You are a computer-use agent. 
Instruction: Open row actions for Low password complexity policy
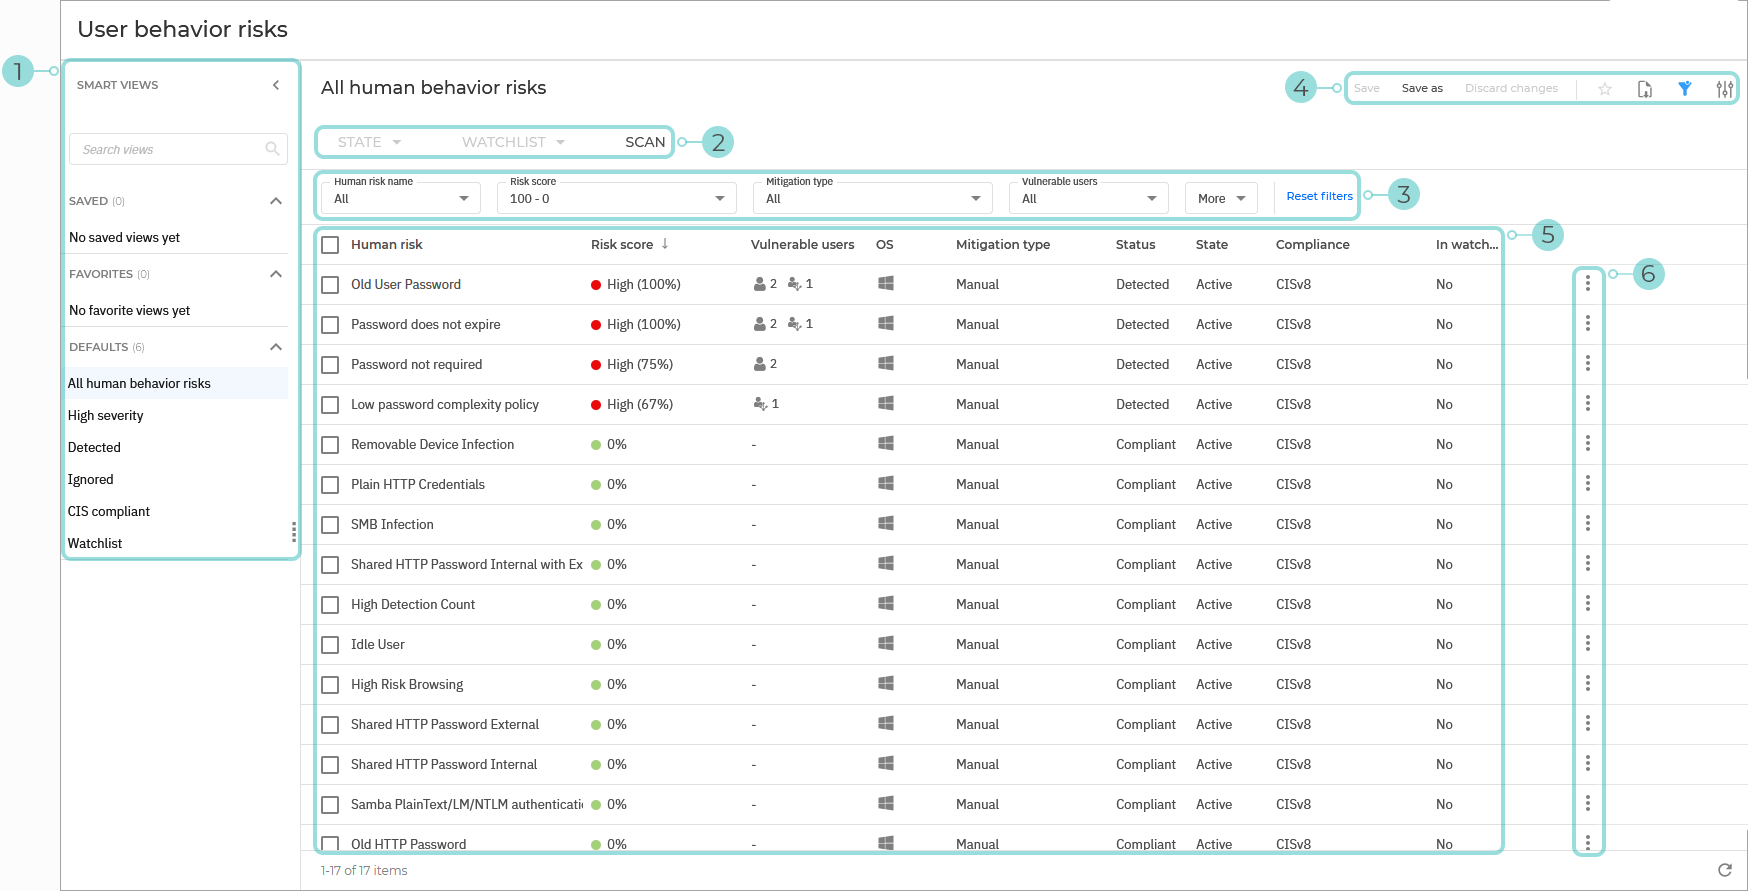coord(1588,404)
